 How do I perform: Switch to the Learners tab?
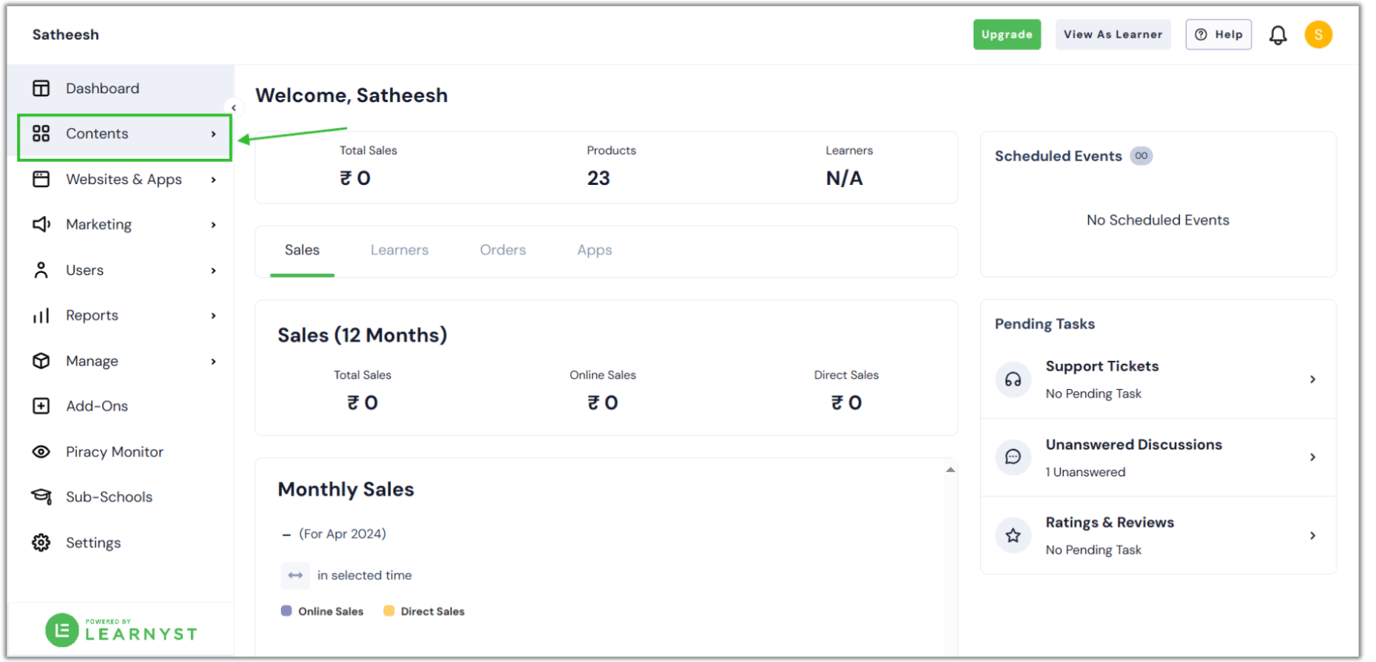(399, 249)
